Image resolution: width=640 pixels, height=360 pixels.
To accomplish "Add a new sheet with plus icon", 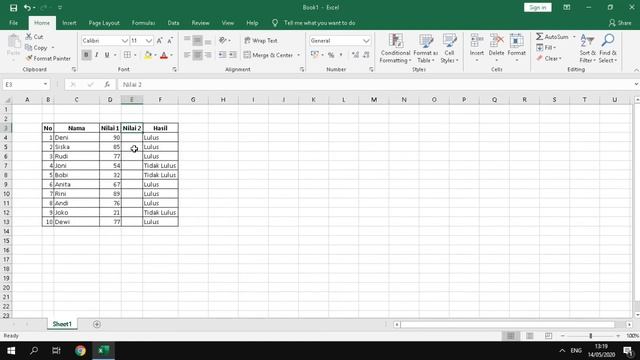I will 97,324.
